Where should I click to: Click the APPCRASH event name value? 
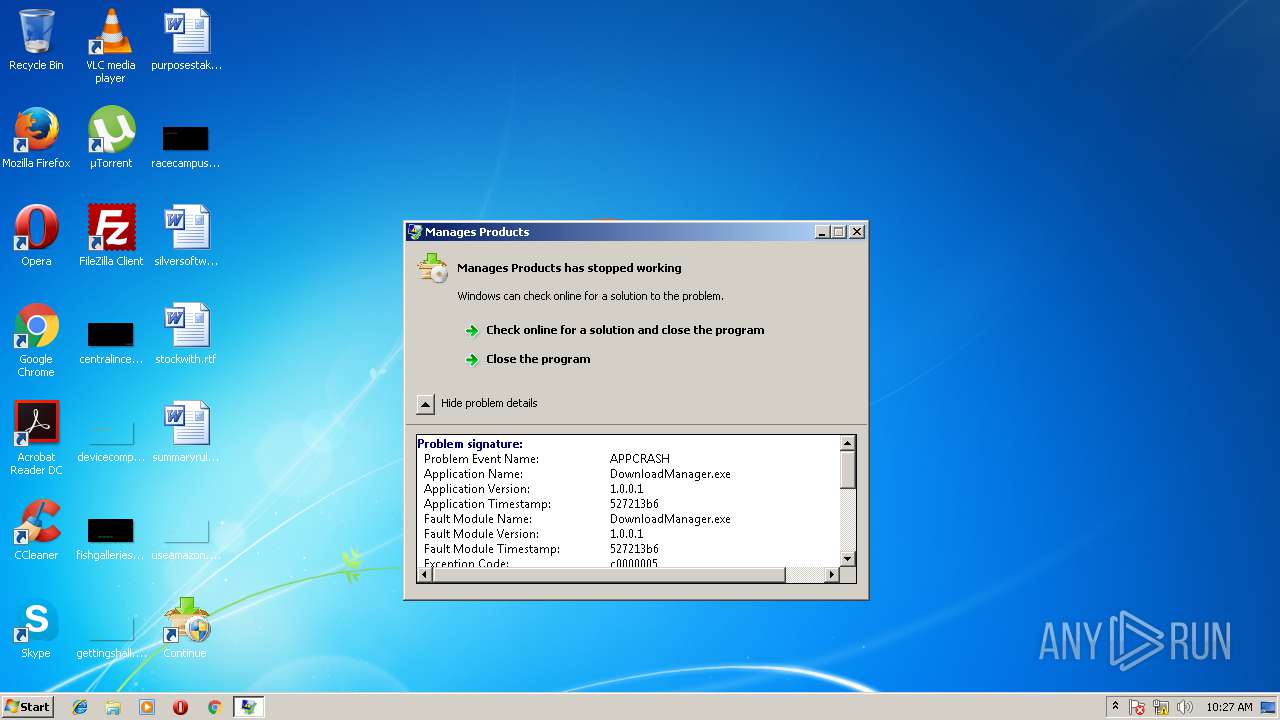(639, 459)
